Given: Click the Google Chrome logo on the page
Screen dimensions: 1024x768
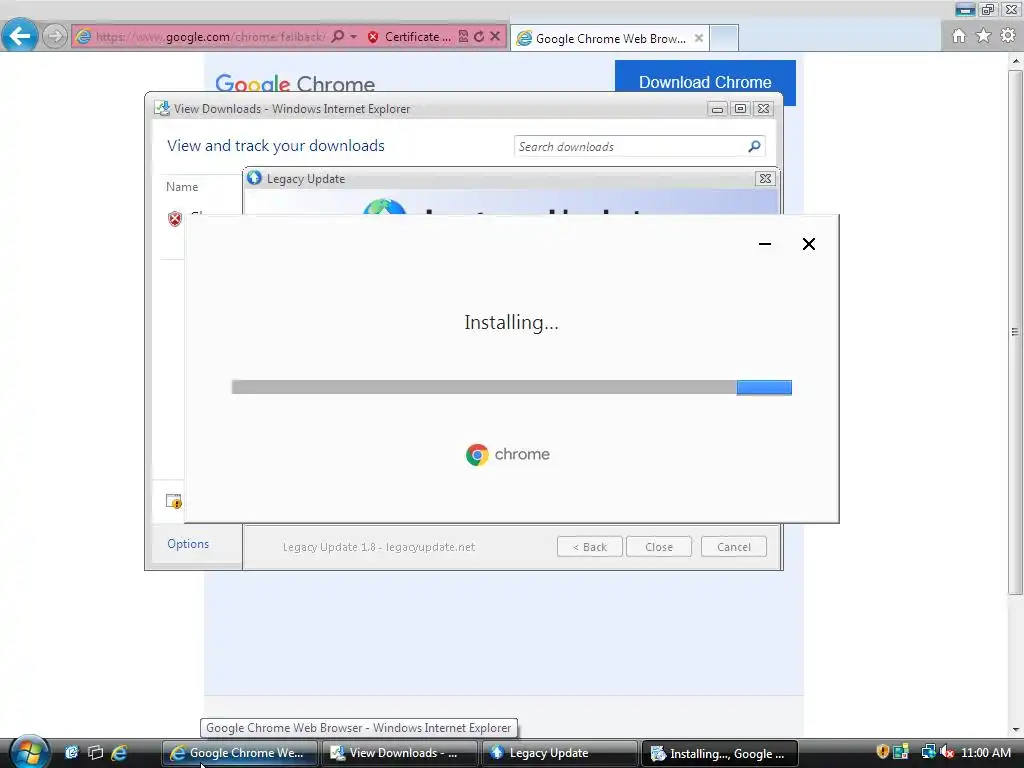Looking at the screenshot, I should tap(295, 83).
